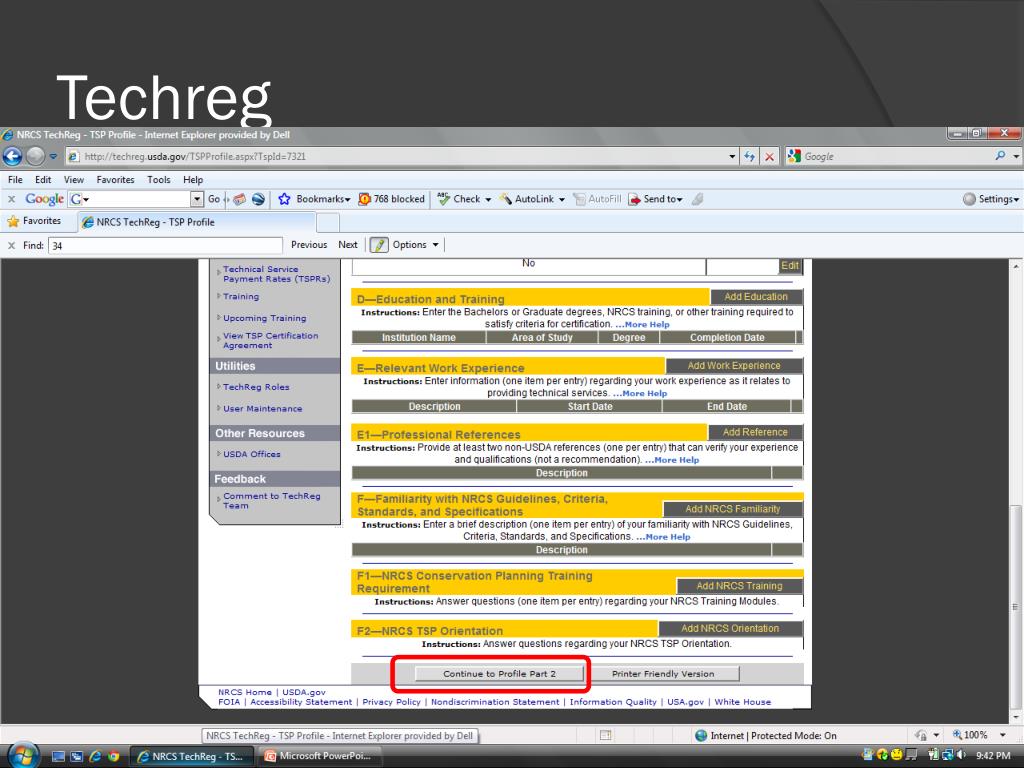Open the View menu
This screenshot has width=1024, height=768.
(x=74, y=180)
